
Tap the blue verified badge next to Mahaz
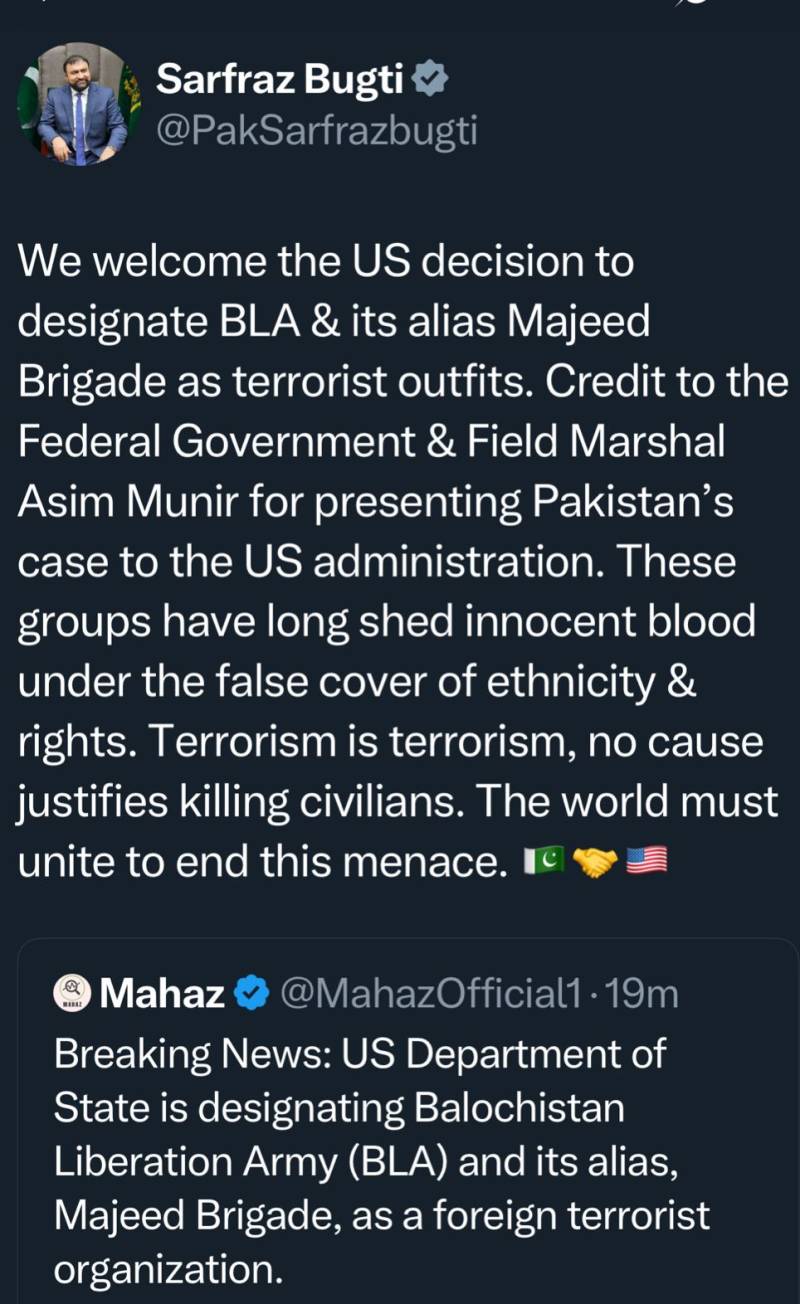click(252, 993)
